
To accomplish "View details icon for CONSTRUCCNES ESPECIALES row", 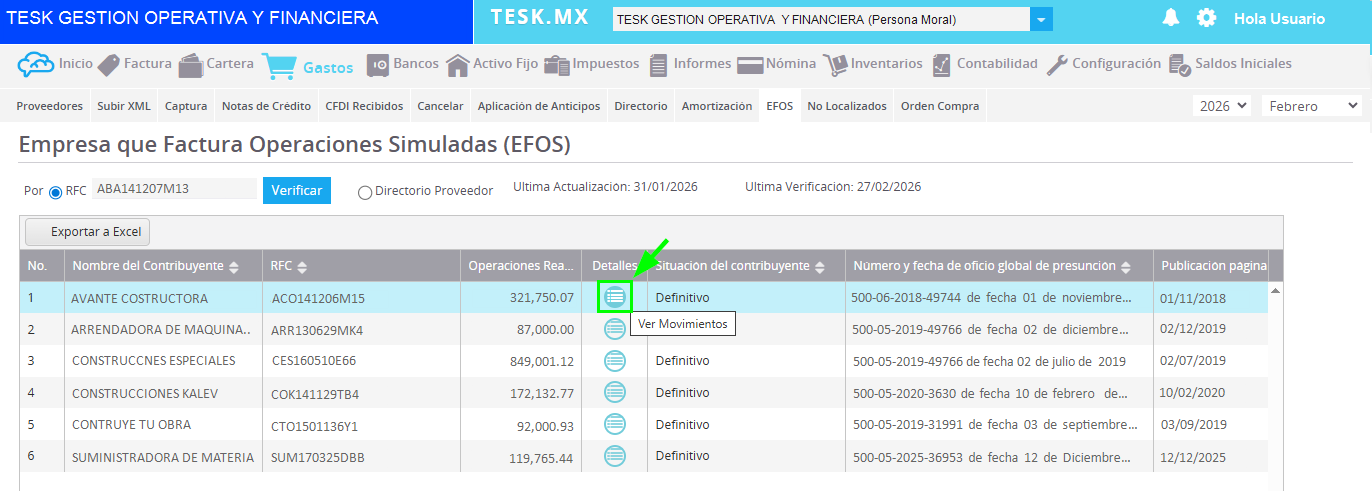I will click(615, 361).
